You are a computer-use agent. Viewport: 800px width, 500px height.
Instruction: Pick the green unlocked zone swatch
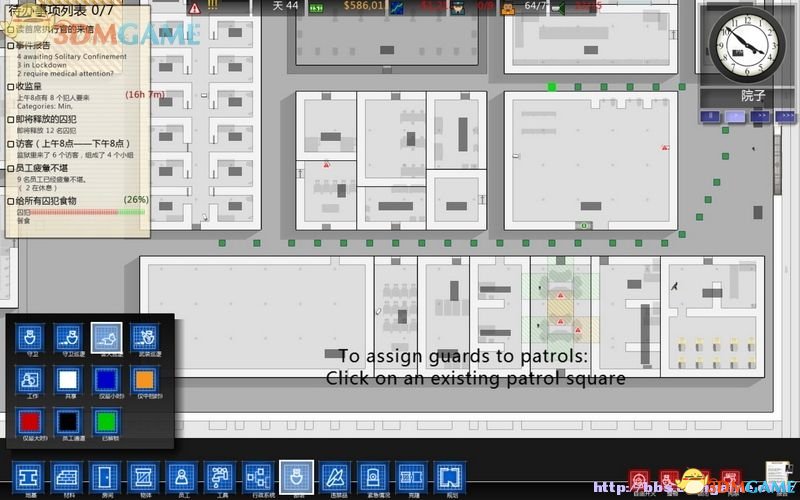(107, 422)
